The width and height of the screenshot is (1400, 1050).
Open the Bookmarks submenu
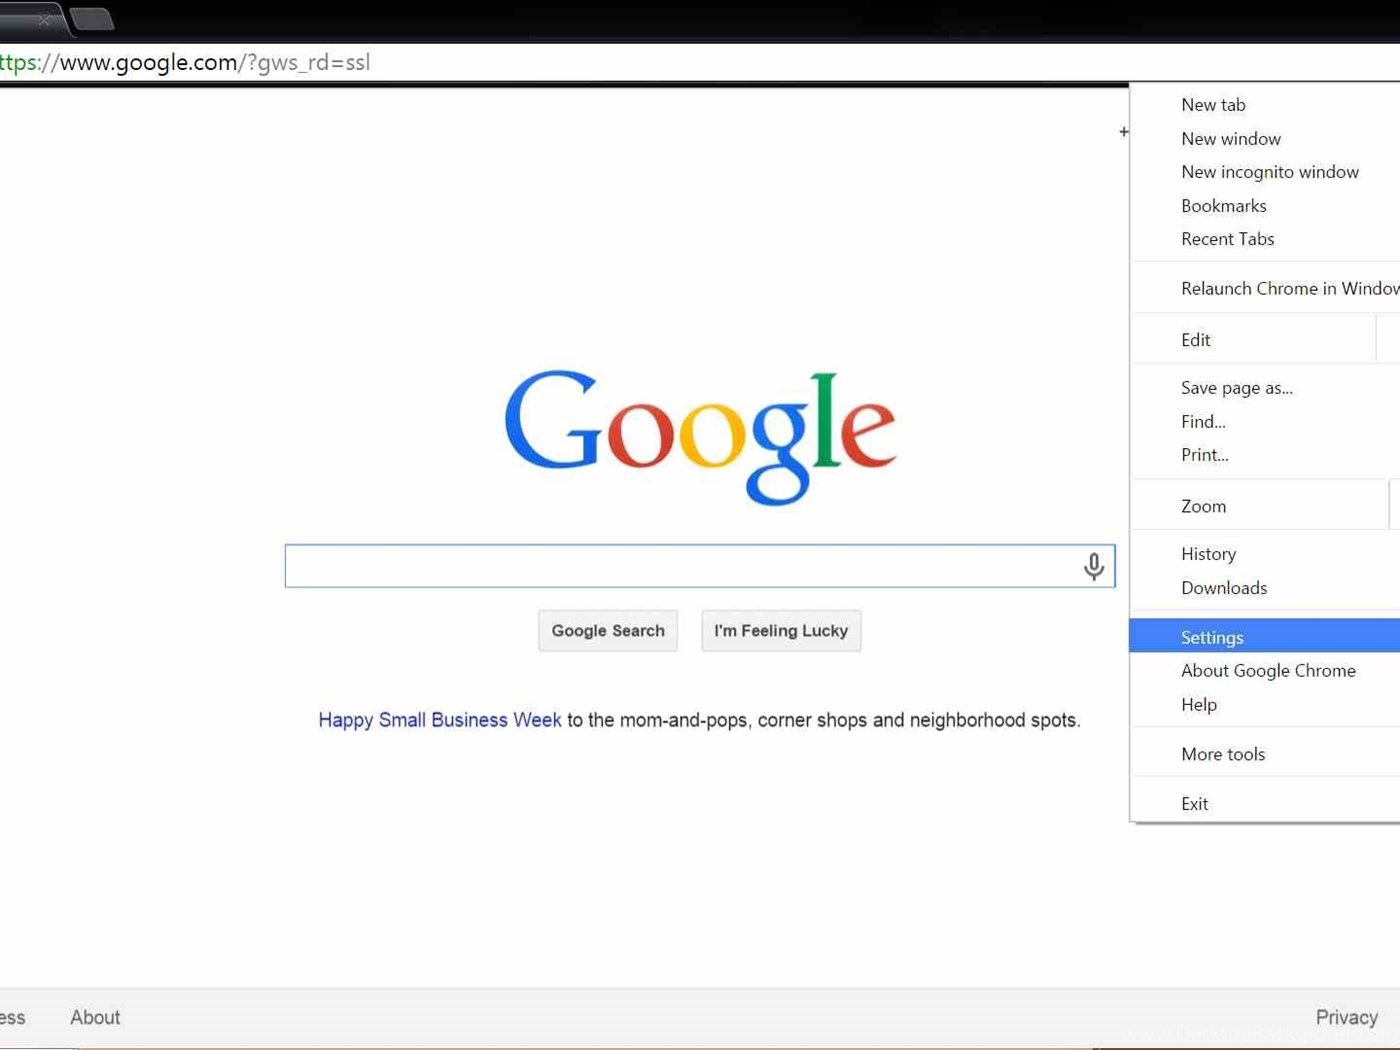[x=1265, y=206]
